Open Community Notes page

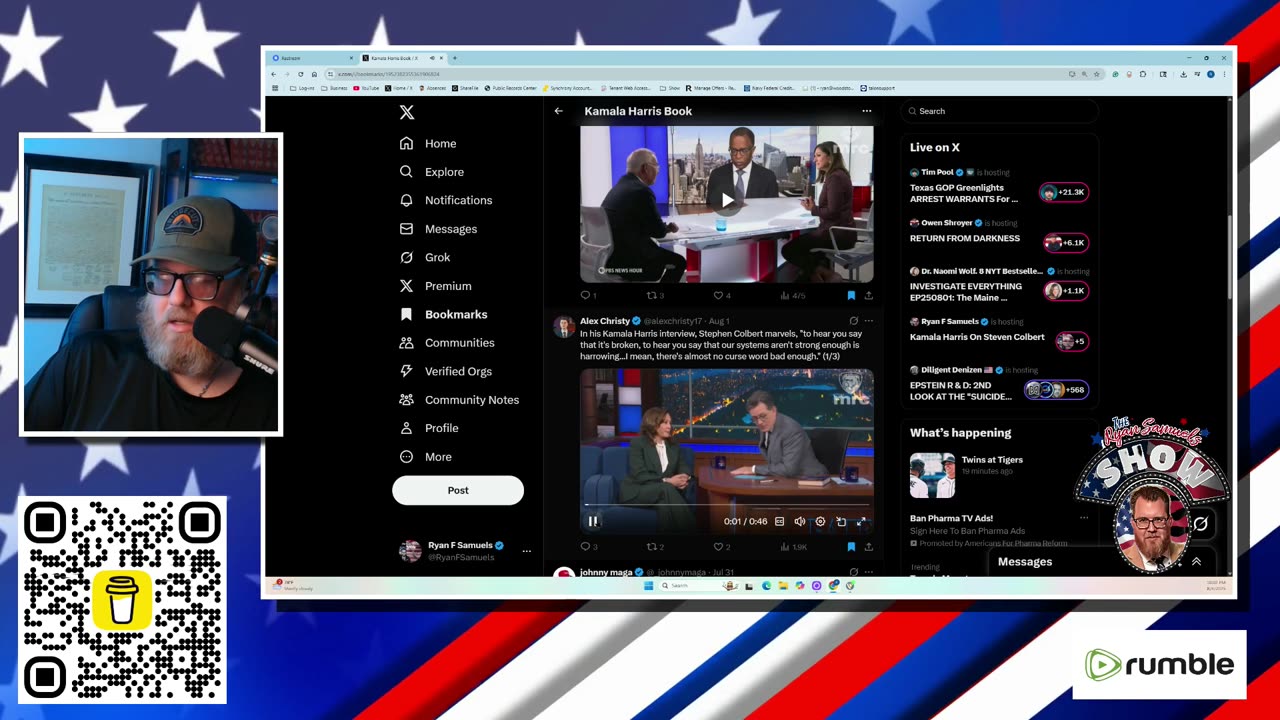tap(459, 399)
